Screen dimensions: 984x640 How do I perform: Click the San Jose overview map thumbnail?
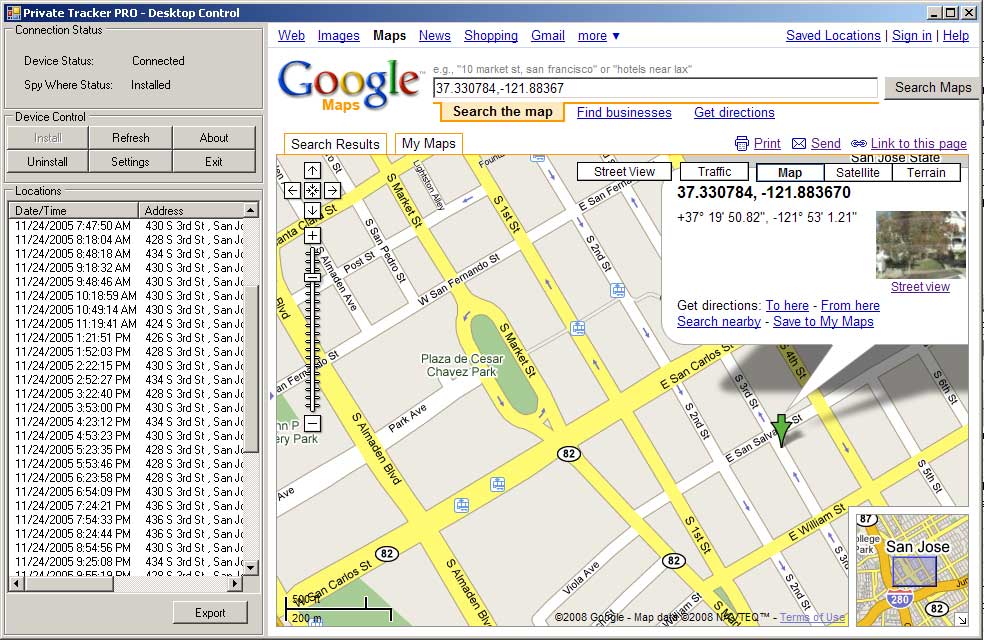tap(910, 570)
